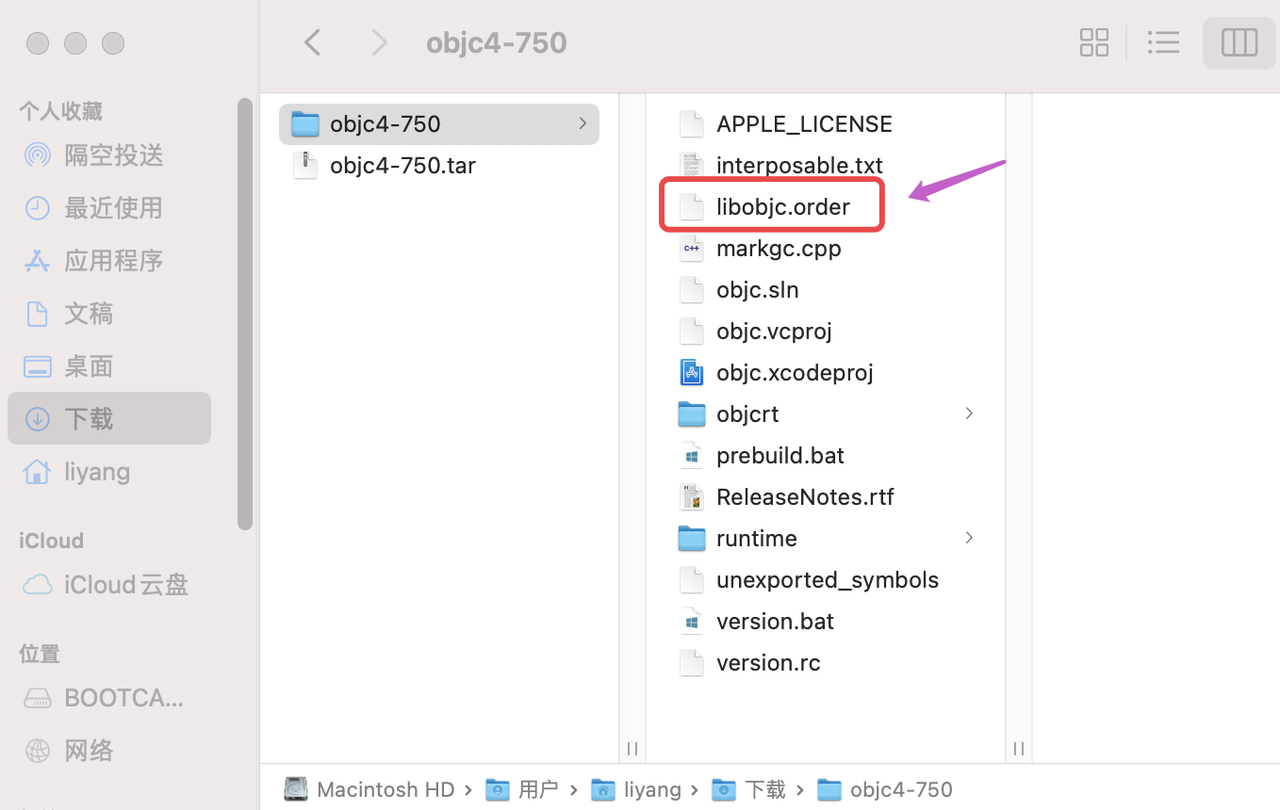Viewport: 1280px width, 810px height.
Task: Click first column resize handle
Action: 632,748
